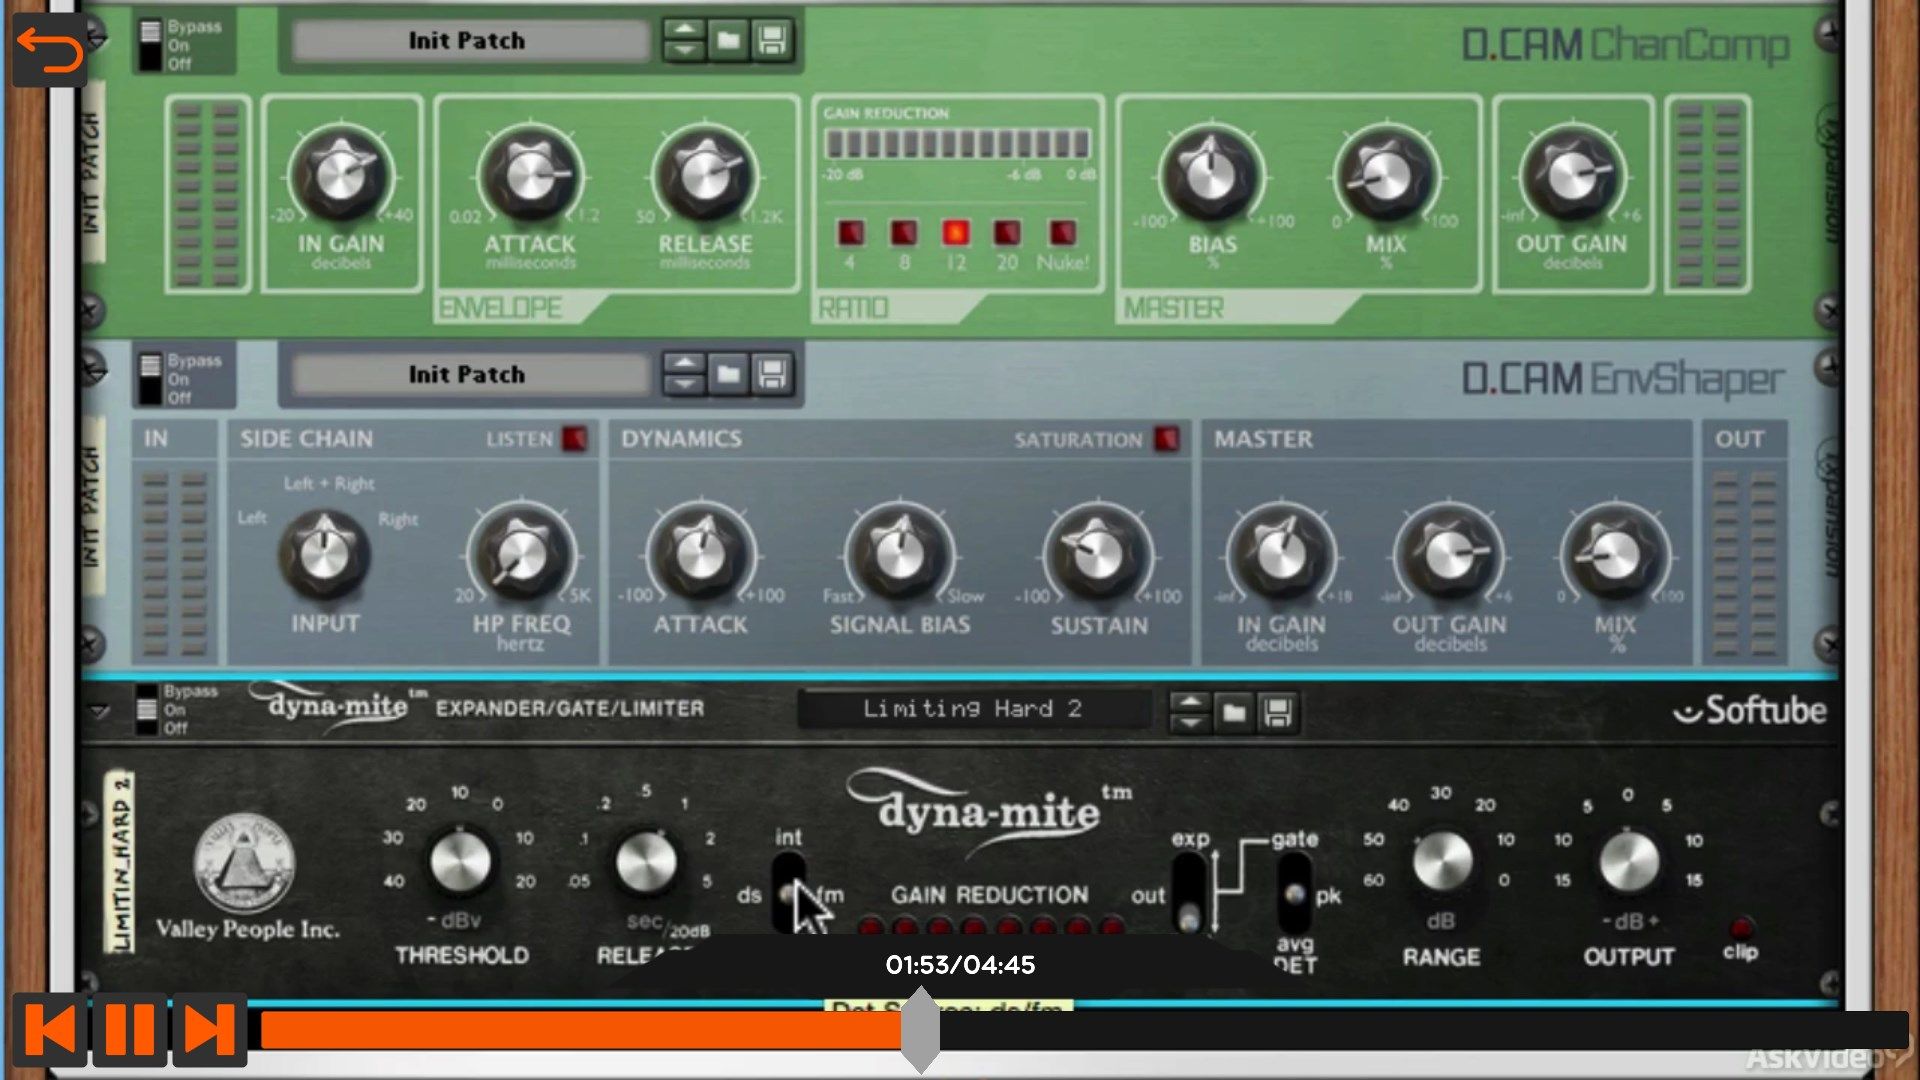Click the Valley People Inc. logo
The width and height of the screenshot is (1920, 1080).
pos(244,863)
